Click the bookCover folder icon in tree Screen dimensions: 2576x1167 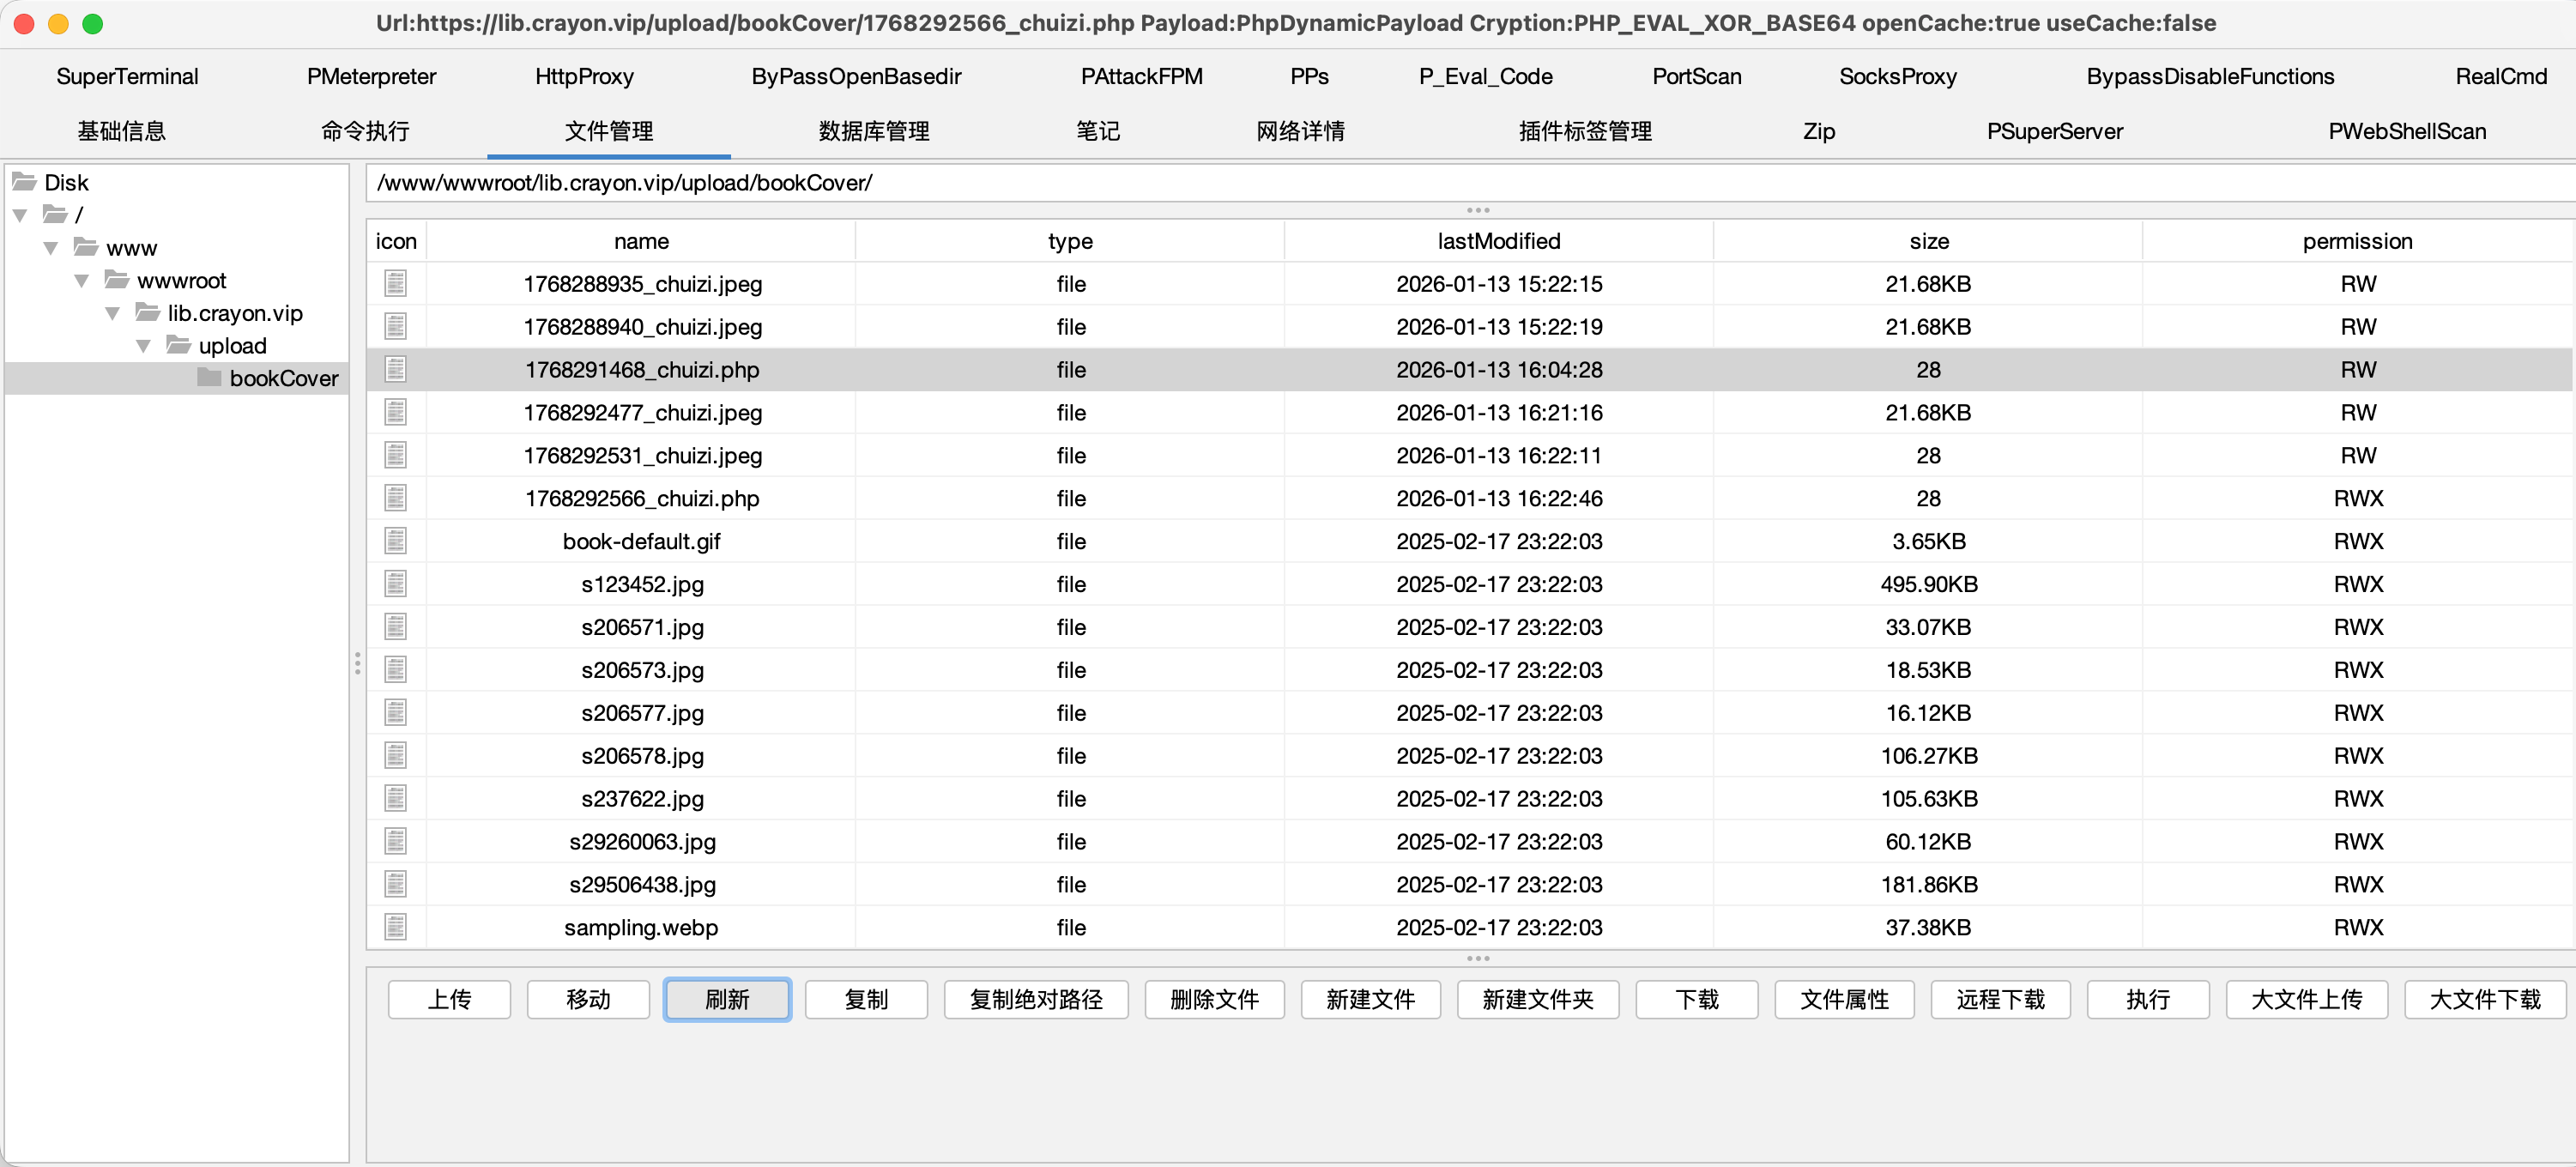point(209,377)
